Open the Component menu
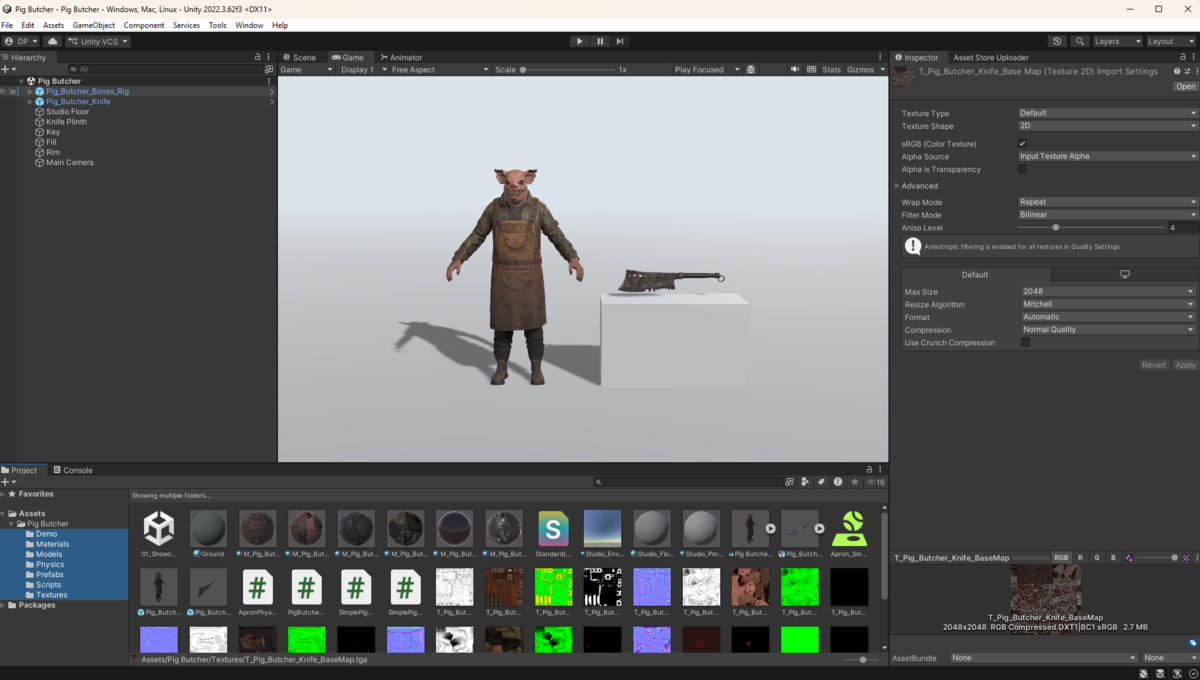 (144, 25)
